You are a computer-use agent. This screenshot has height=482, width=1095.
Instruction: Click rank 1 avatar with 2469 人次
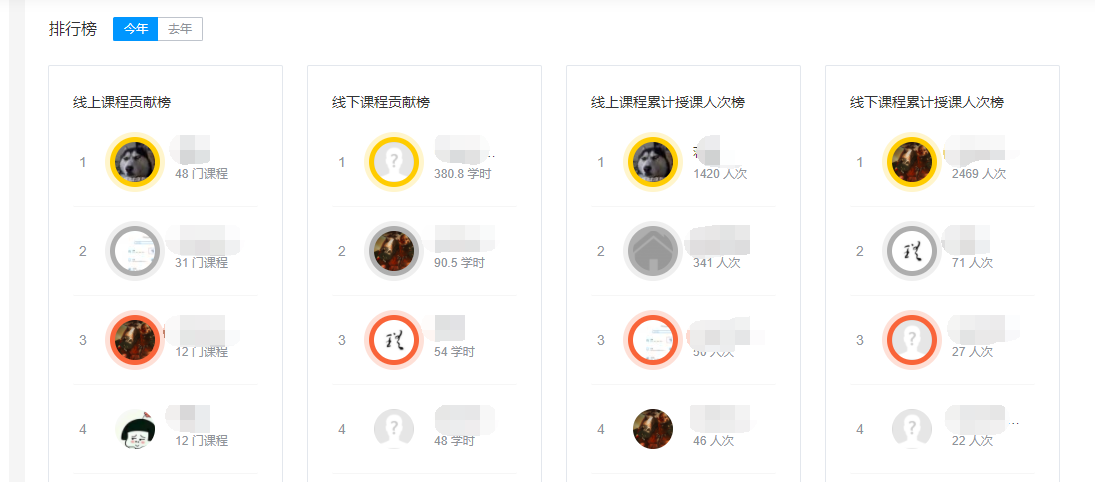912,162
